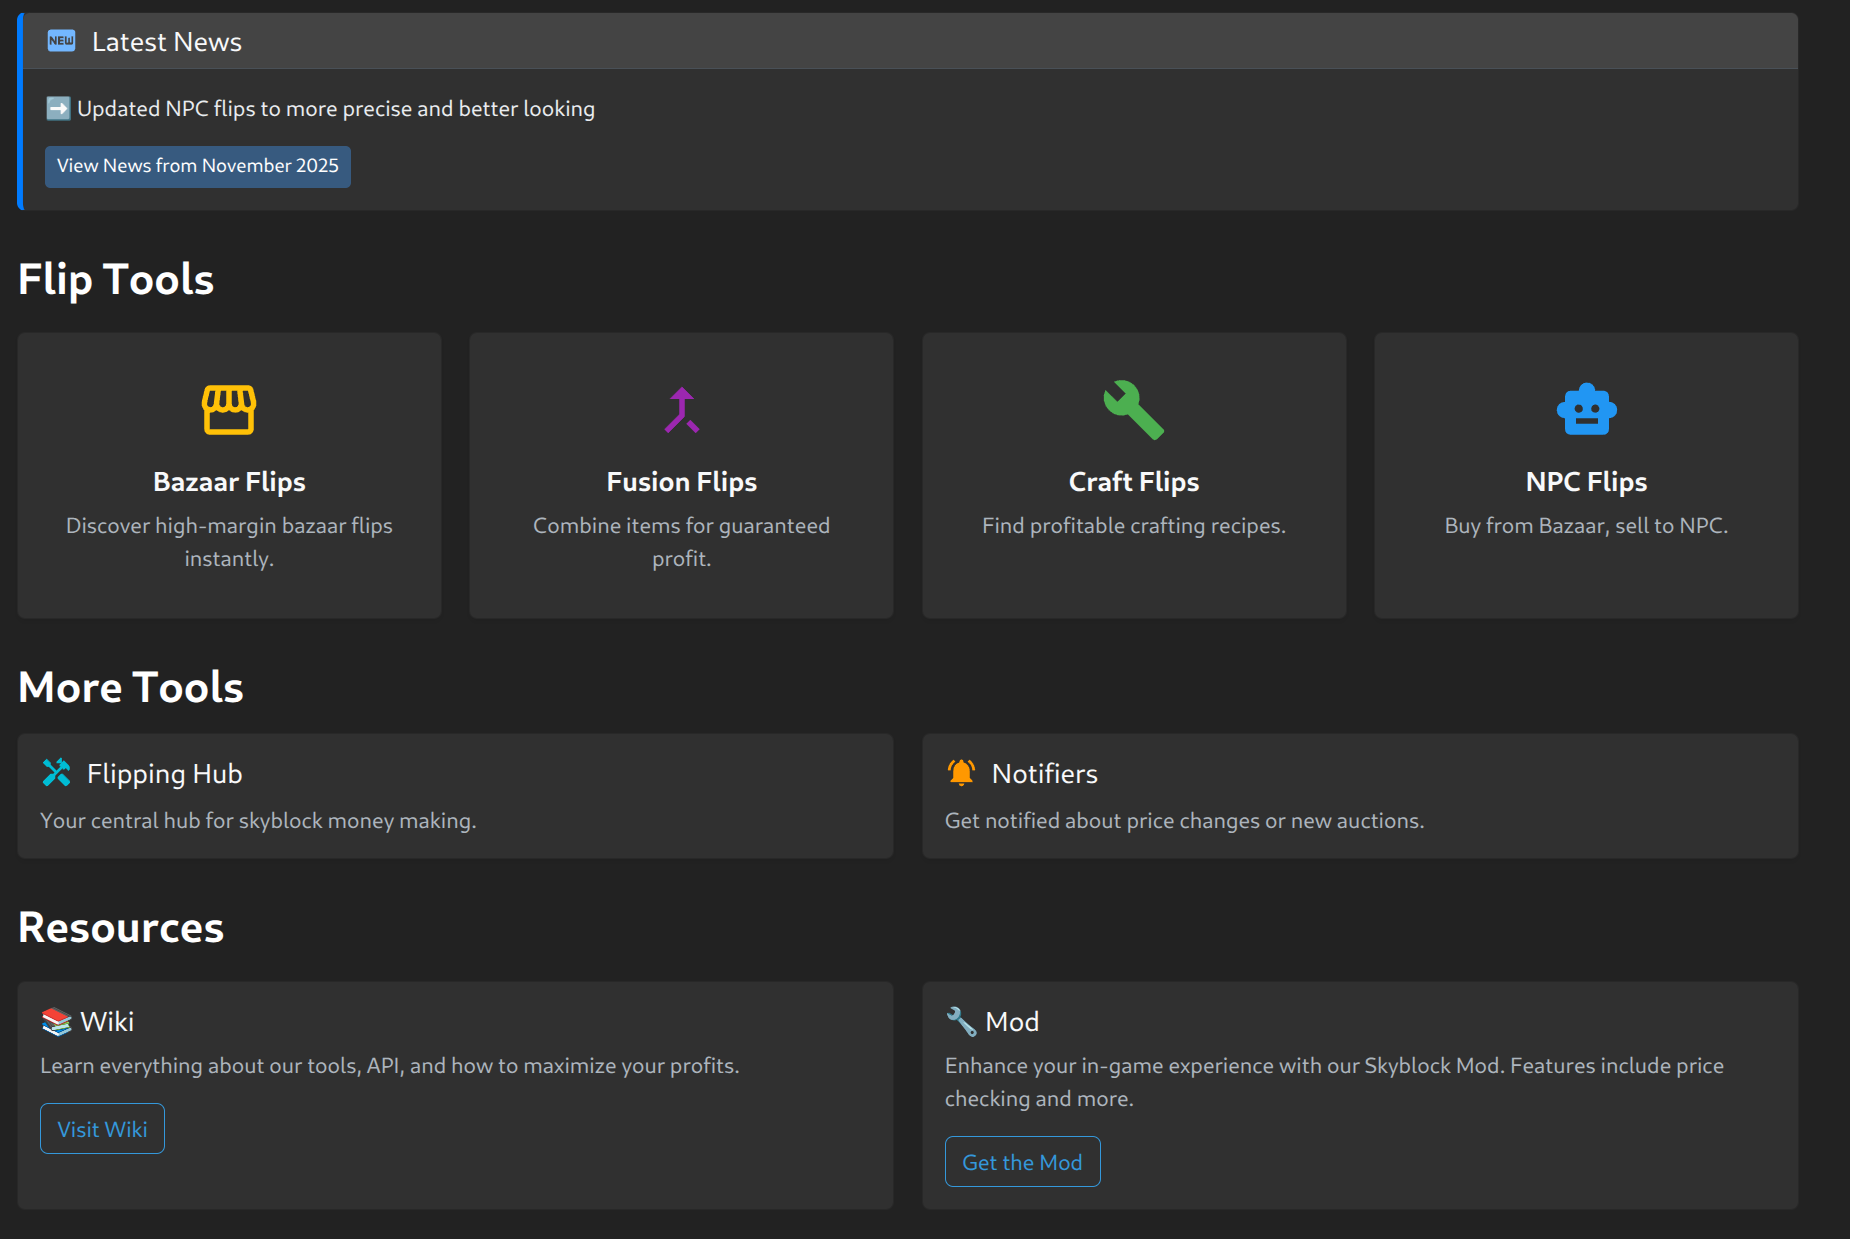This screenshot has width=1850, height=1239.
Task: Click the purple Fusion Flips merge icon
Action: point(682,410)
